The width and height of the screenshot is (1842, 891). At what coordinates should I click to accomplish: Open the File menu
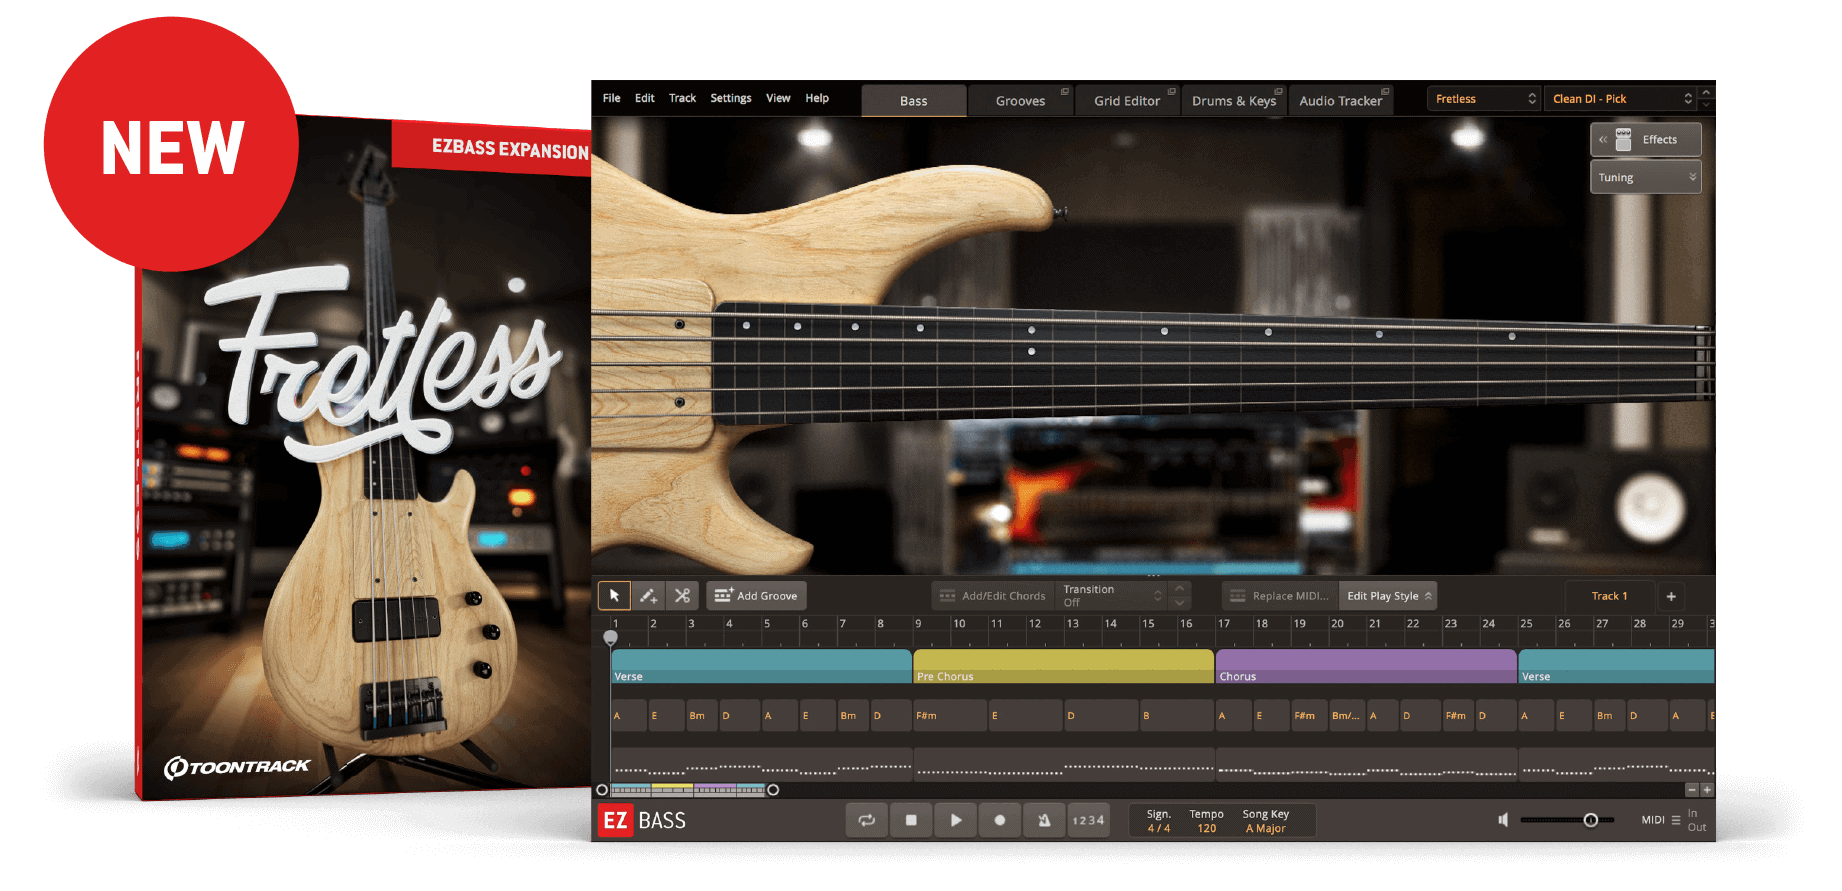(611, 98)
